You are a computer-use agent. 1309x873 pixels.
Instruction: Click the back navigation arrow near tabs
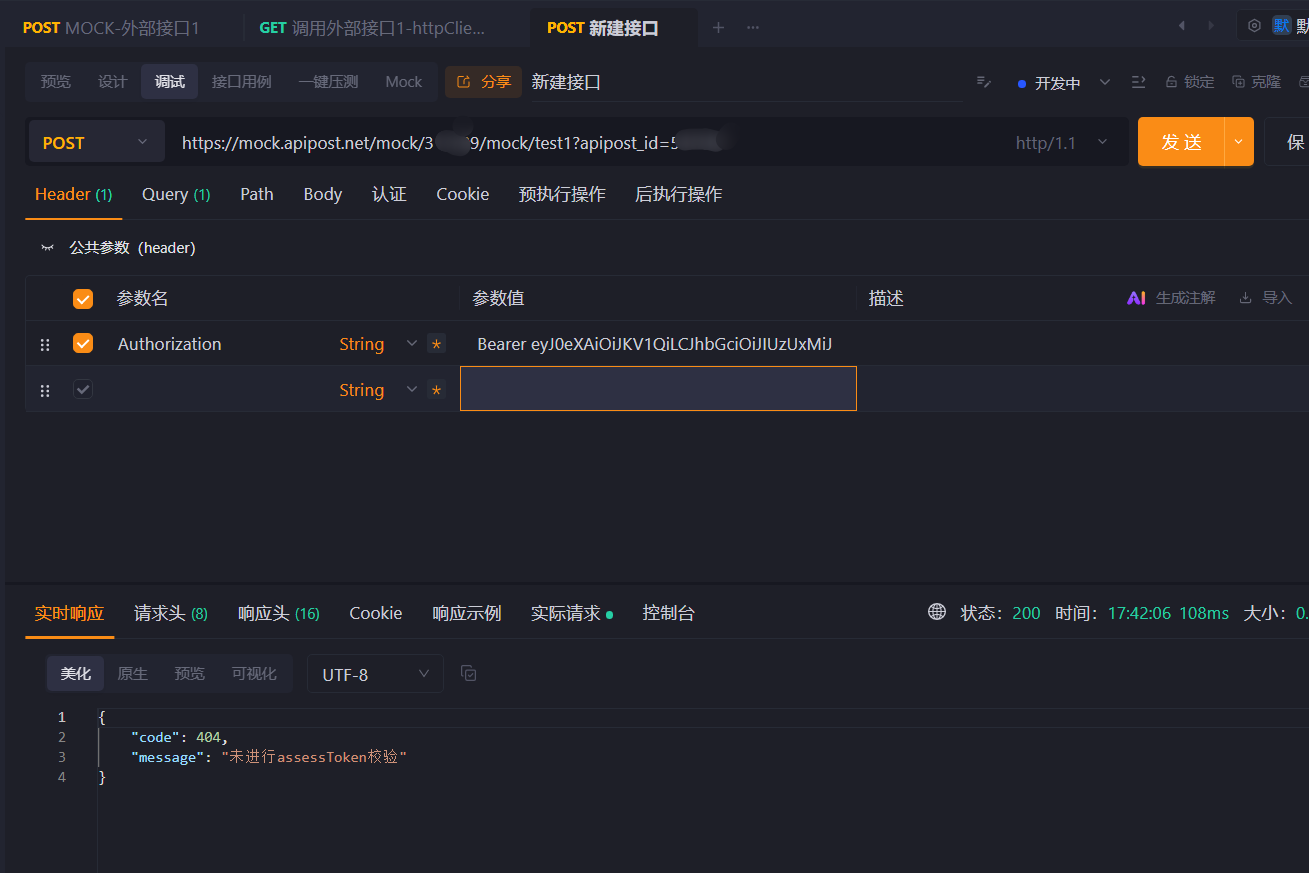click(x=1181, y=26)
